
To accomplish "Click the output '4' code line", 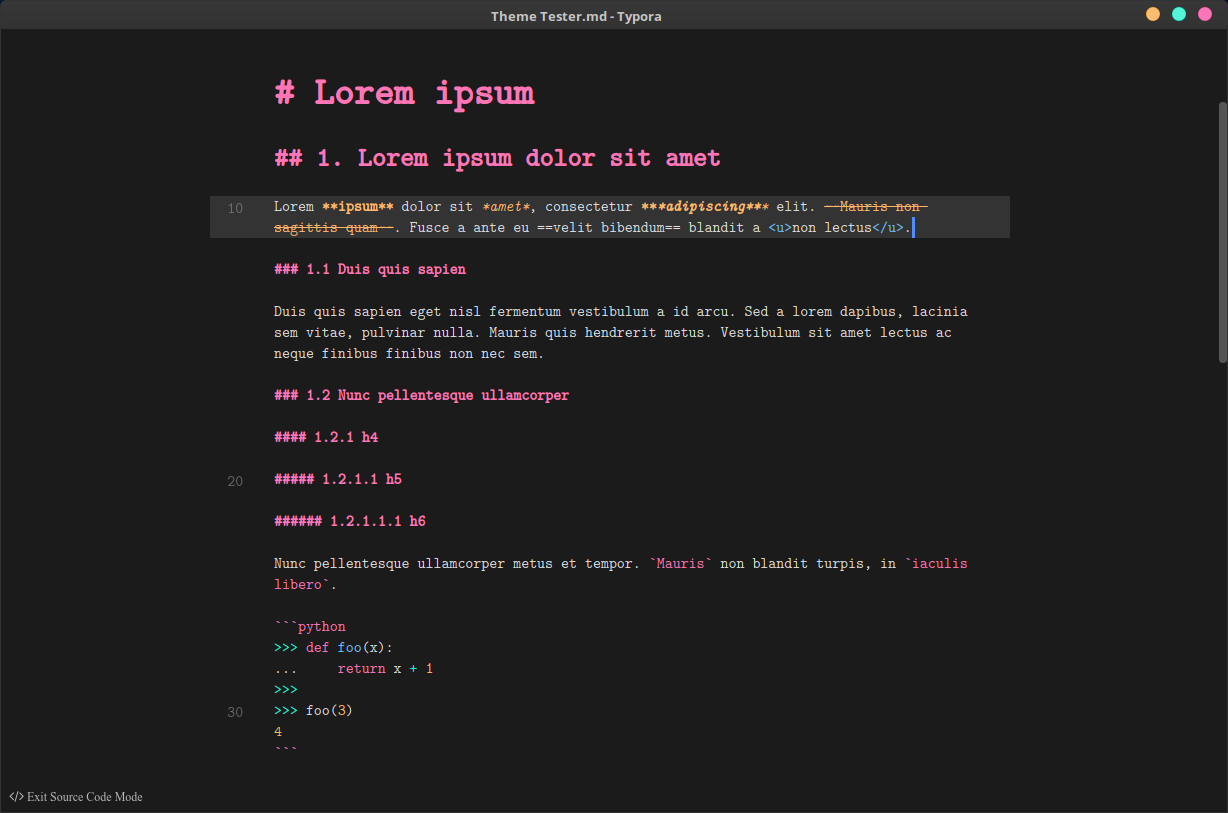I will pyautogui.click(x=278, y=732).
